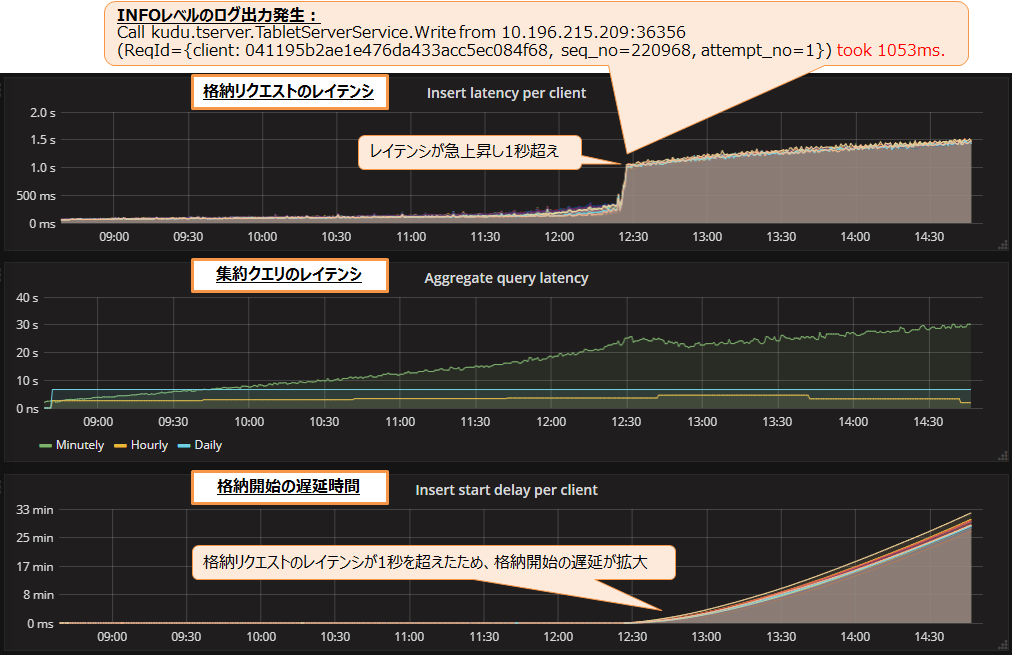Click 09:00 on the Insert latency time axis

click(x=114, y=237)
